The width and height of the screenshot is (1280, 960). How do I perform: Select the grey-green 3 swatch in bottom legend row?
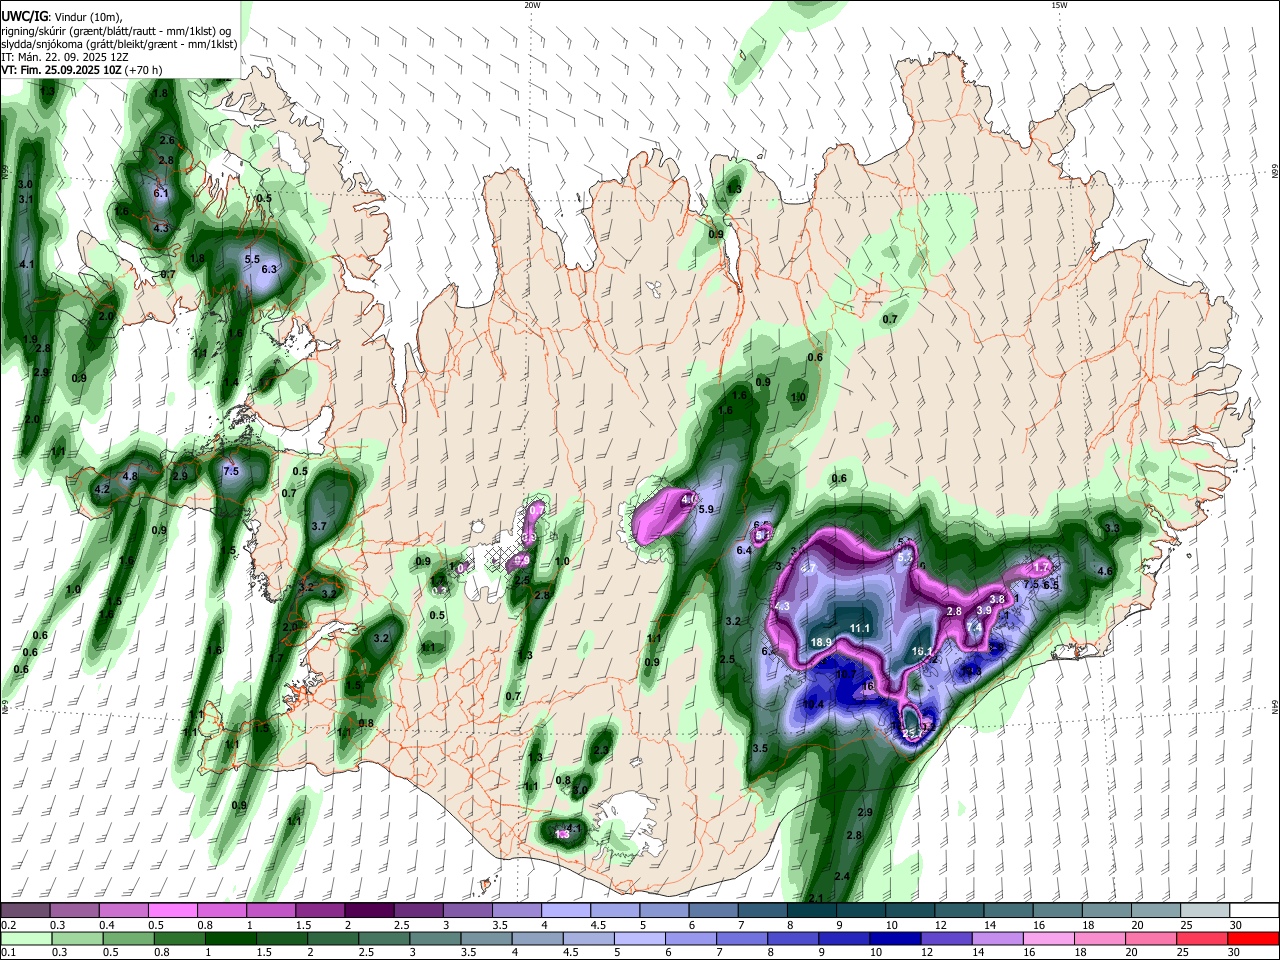click(433, 938)
